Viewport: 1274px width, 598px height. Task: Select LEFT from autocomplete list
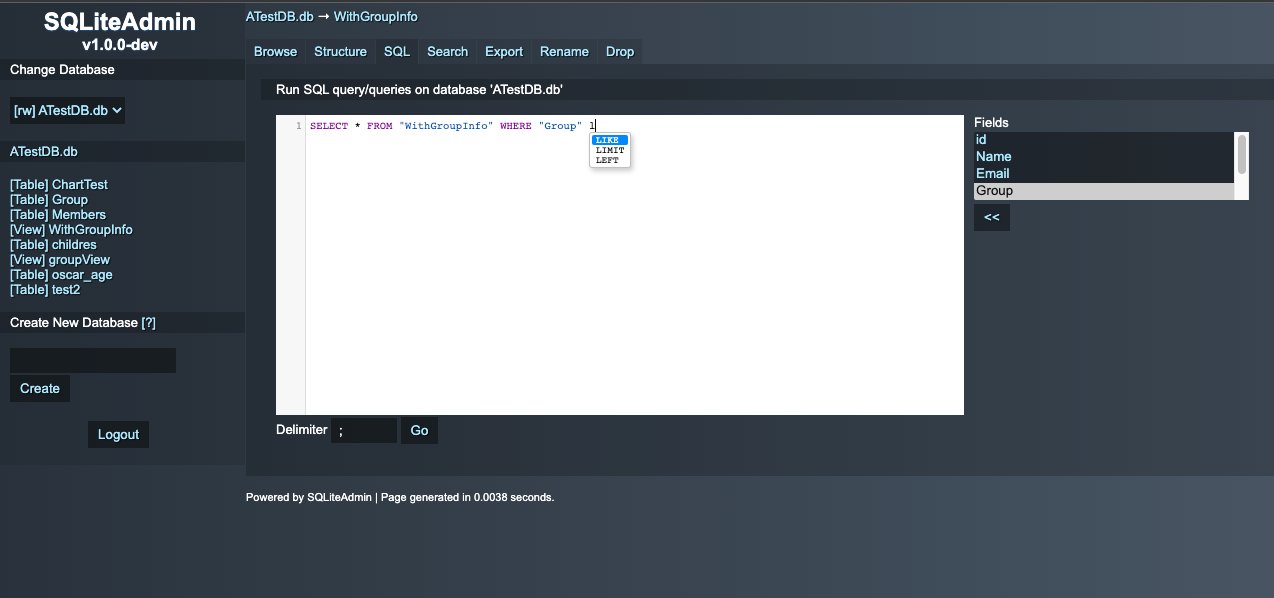[607, 160]
